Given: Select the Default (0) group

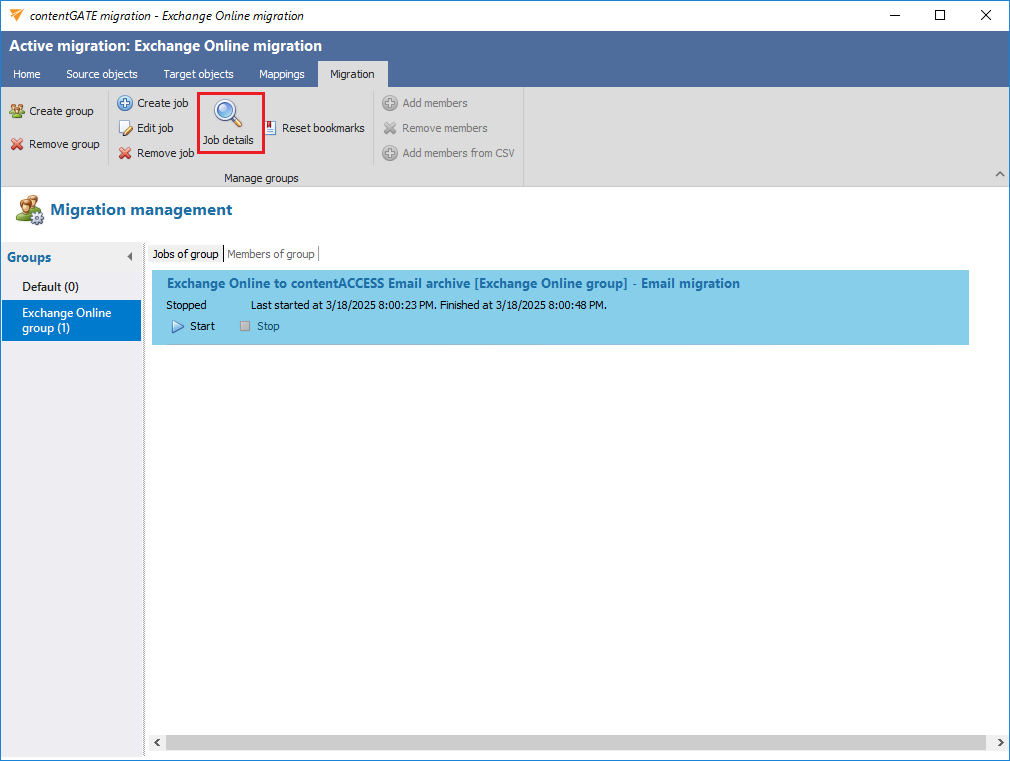Looking at the screenshot, I should (50, 287).
